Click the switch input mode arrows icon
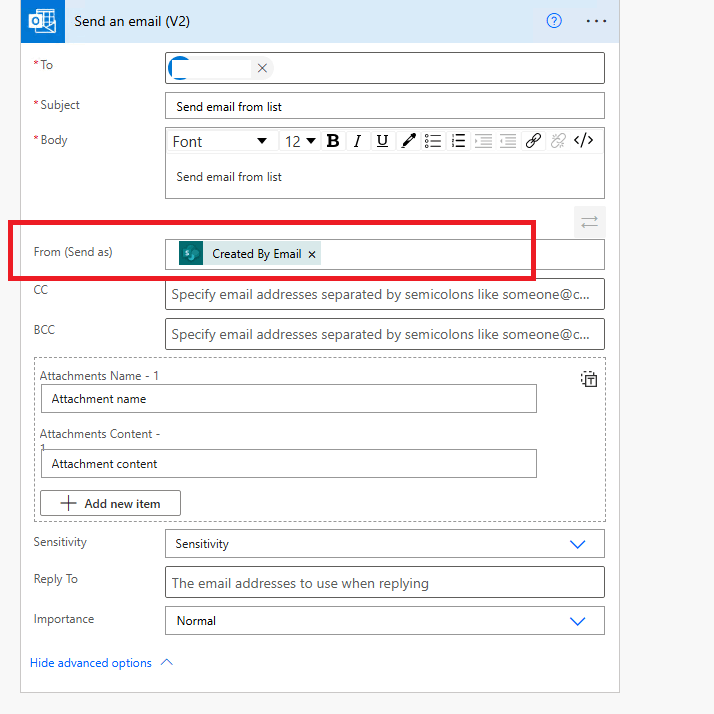This screenshot has height=714, width=714. [x=589, y=222]
